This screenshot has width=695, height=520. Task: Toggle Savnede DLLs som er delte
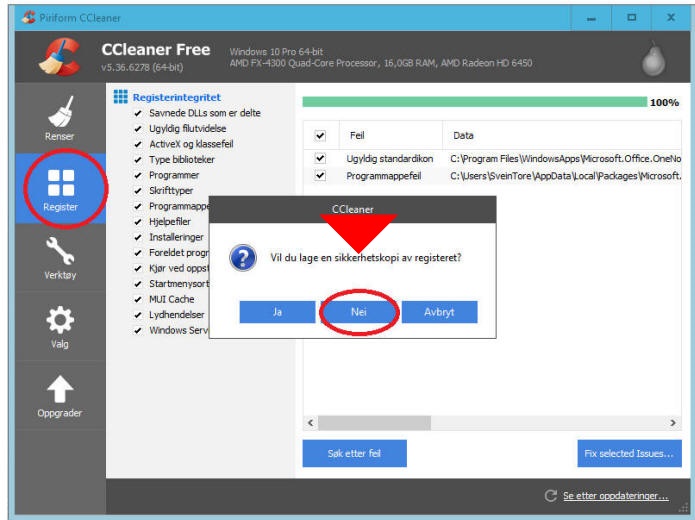click(x=138, y=113)
